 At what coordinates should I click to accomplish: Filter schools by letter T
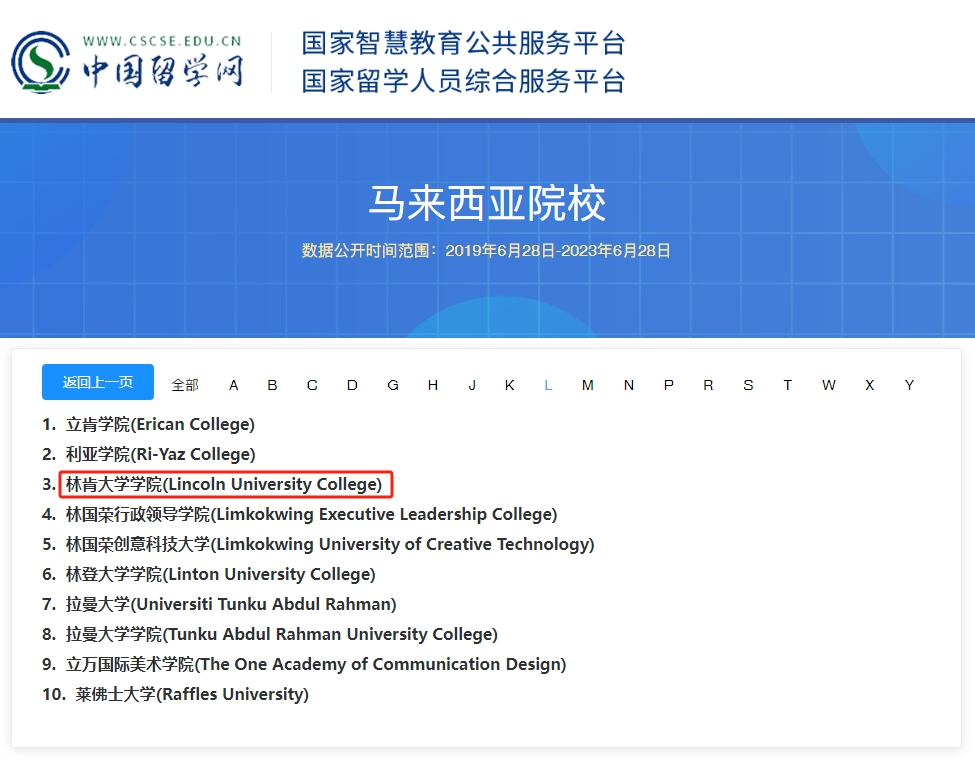pos(787,386)
